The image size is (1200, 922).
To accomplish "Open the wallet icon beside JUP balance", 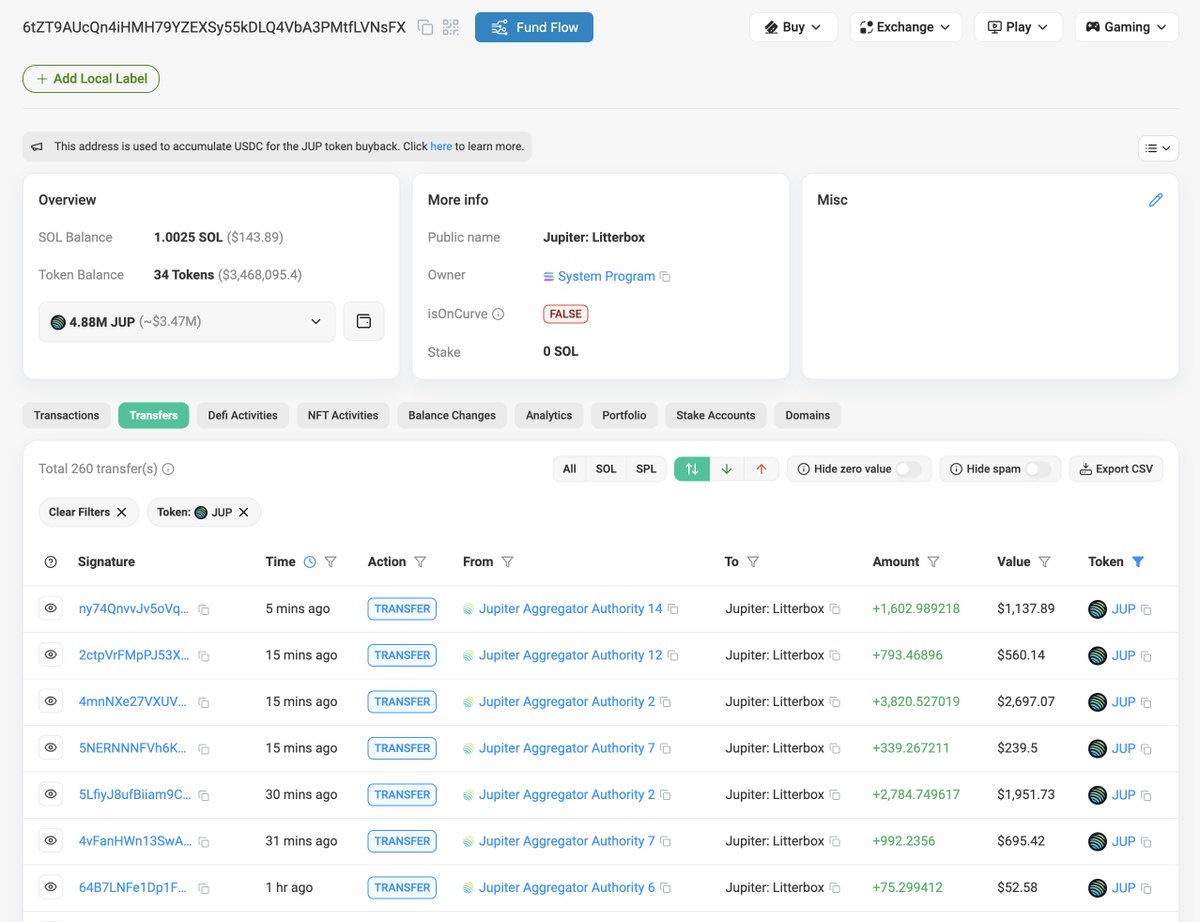I will pos(364,322).
